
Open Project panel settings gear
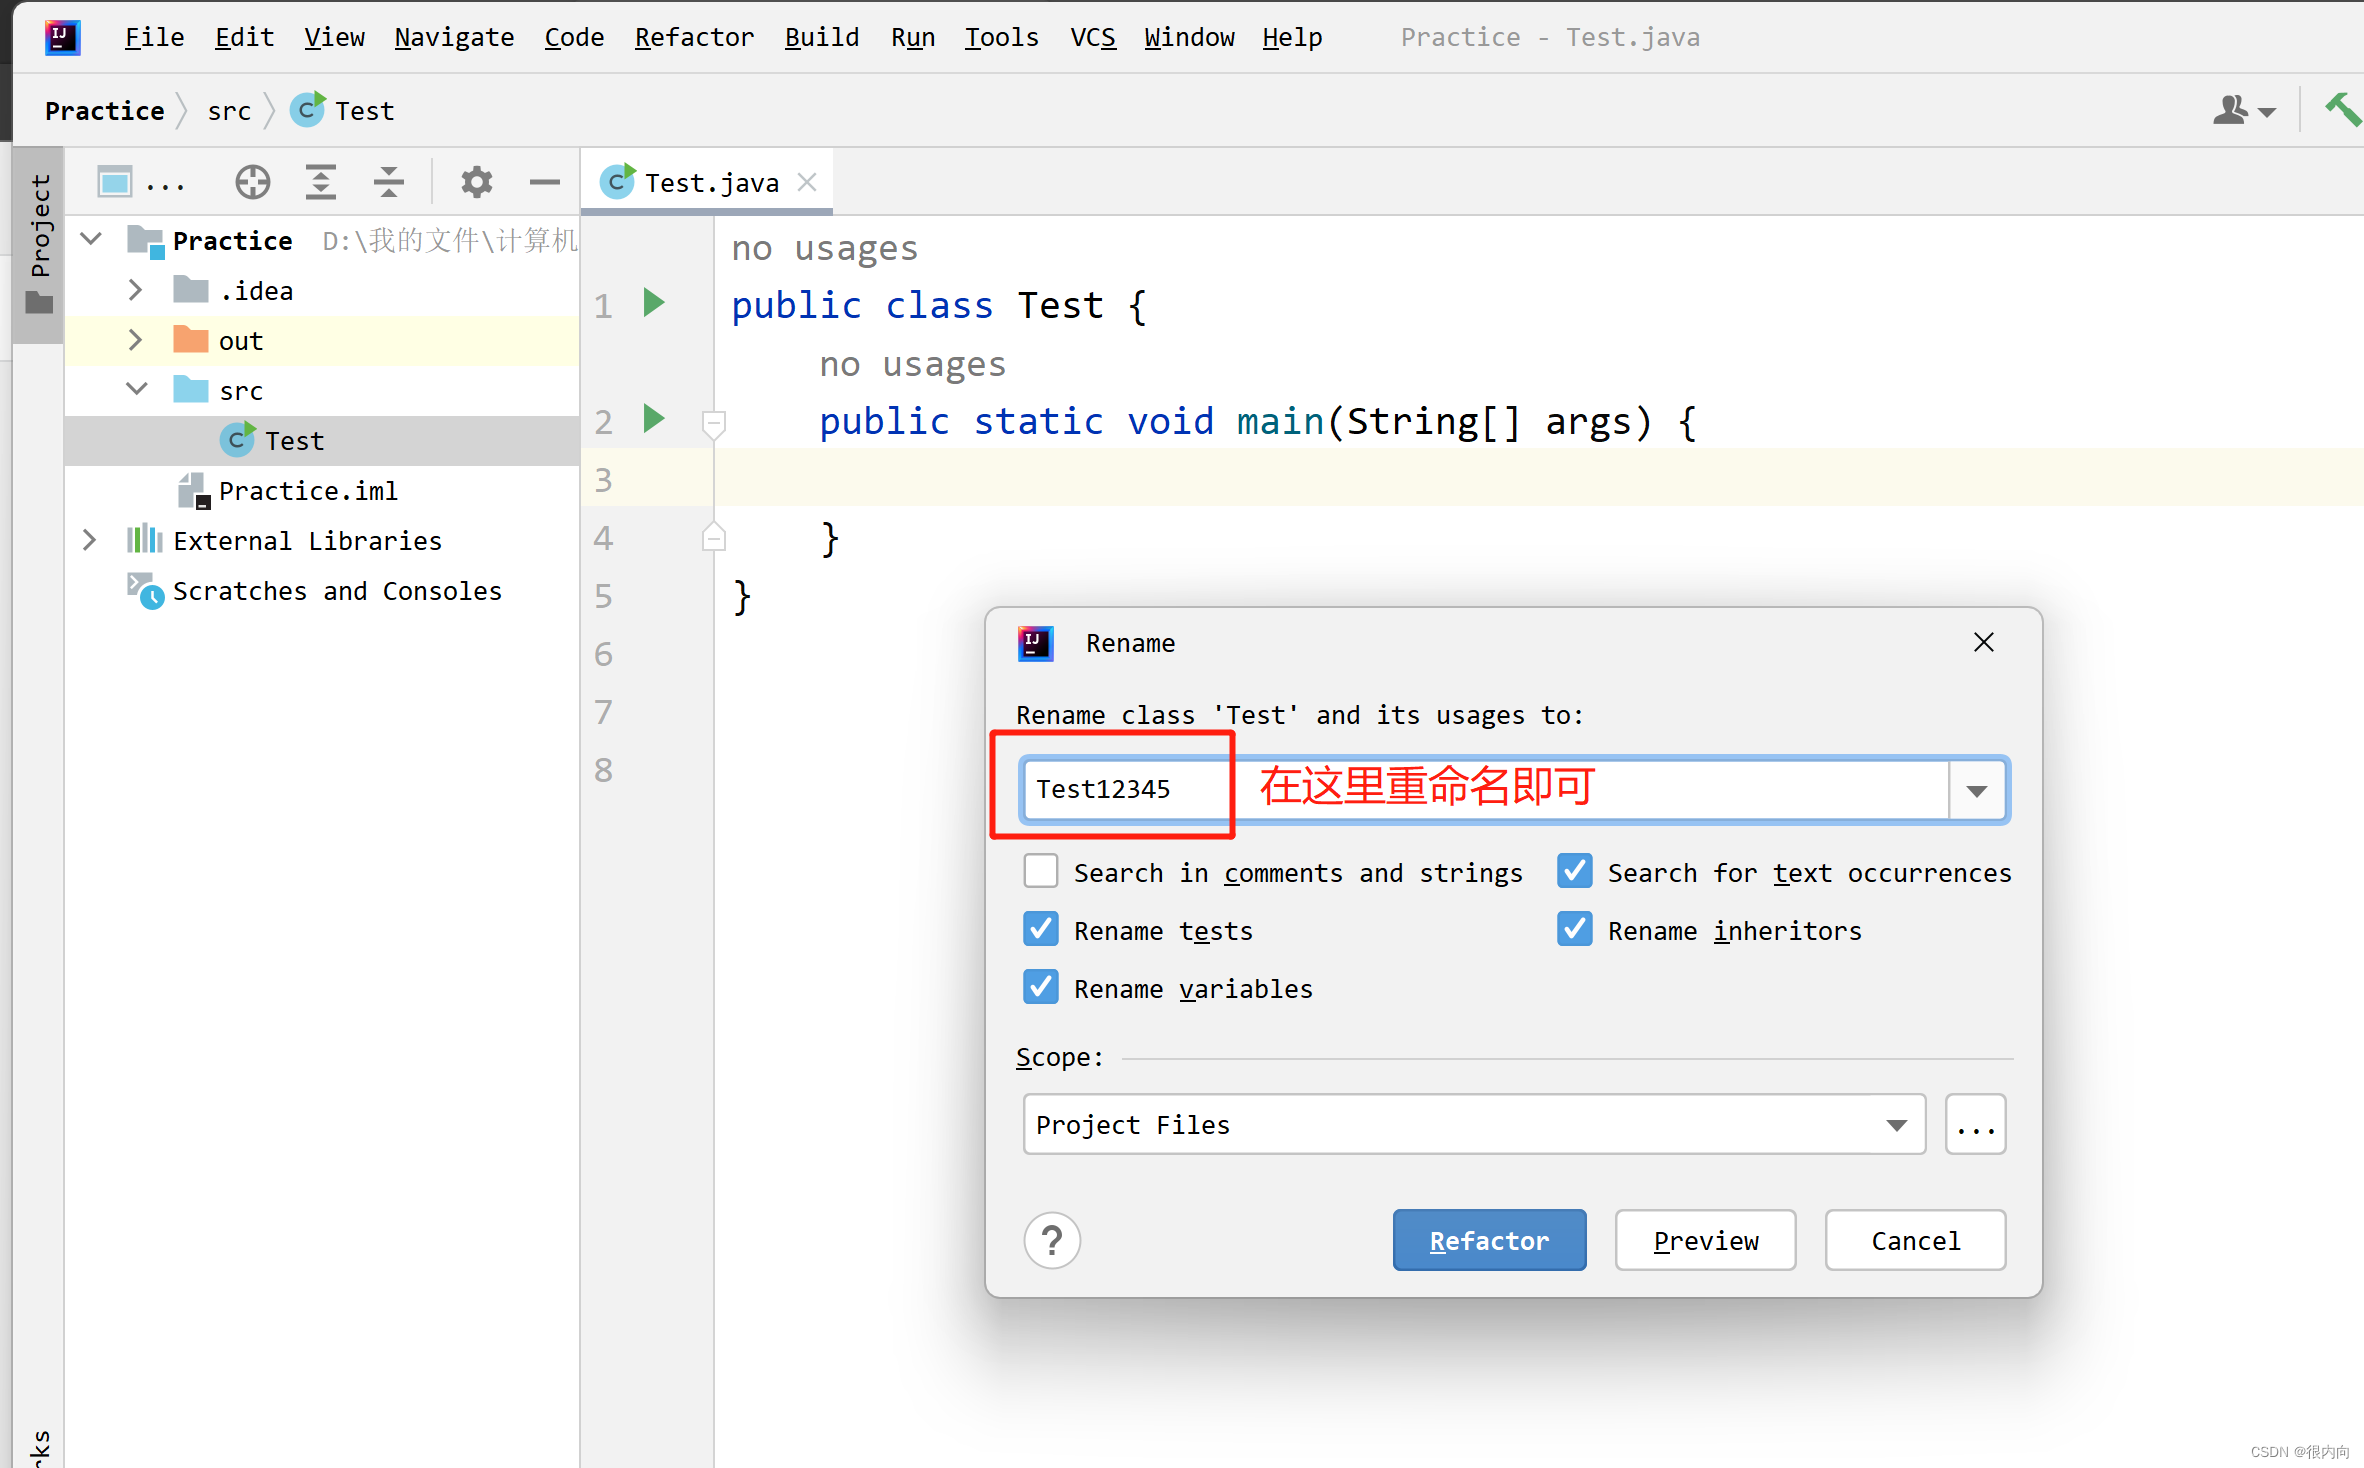click(x=476, y=182)
